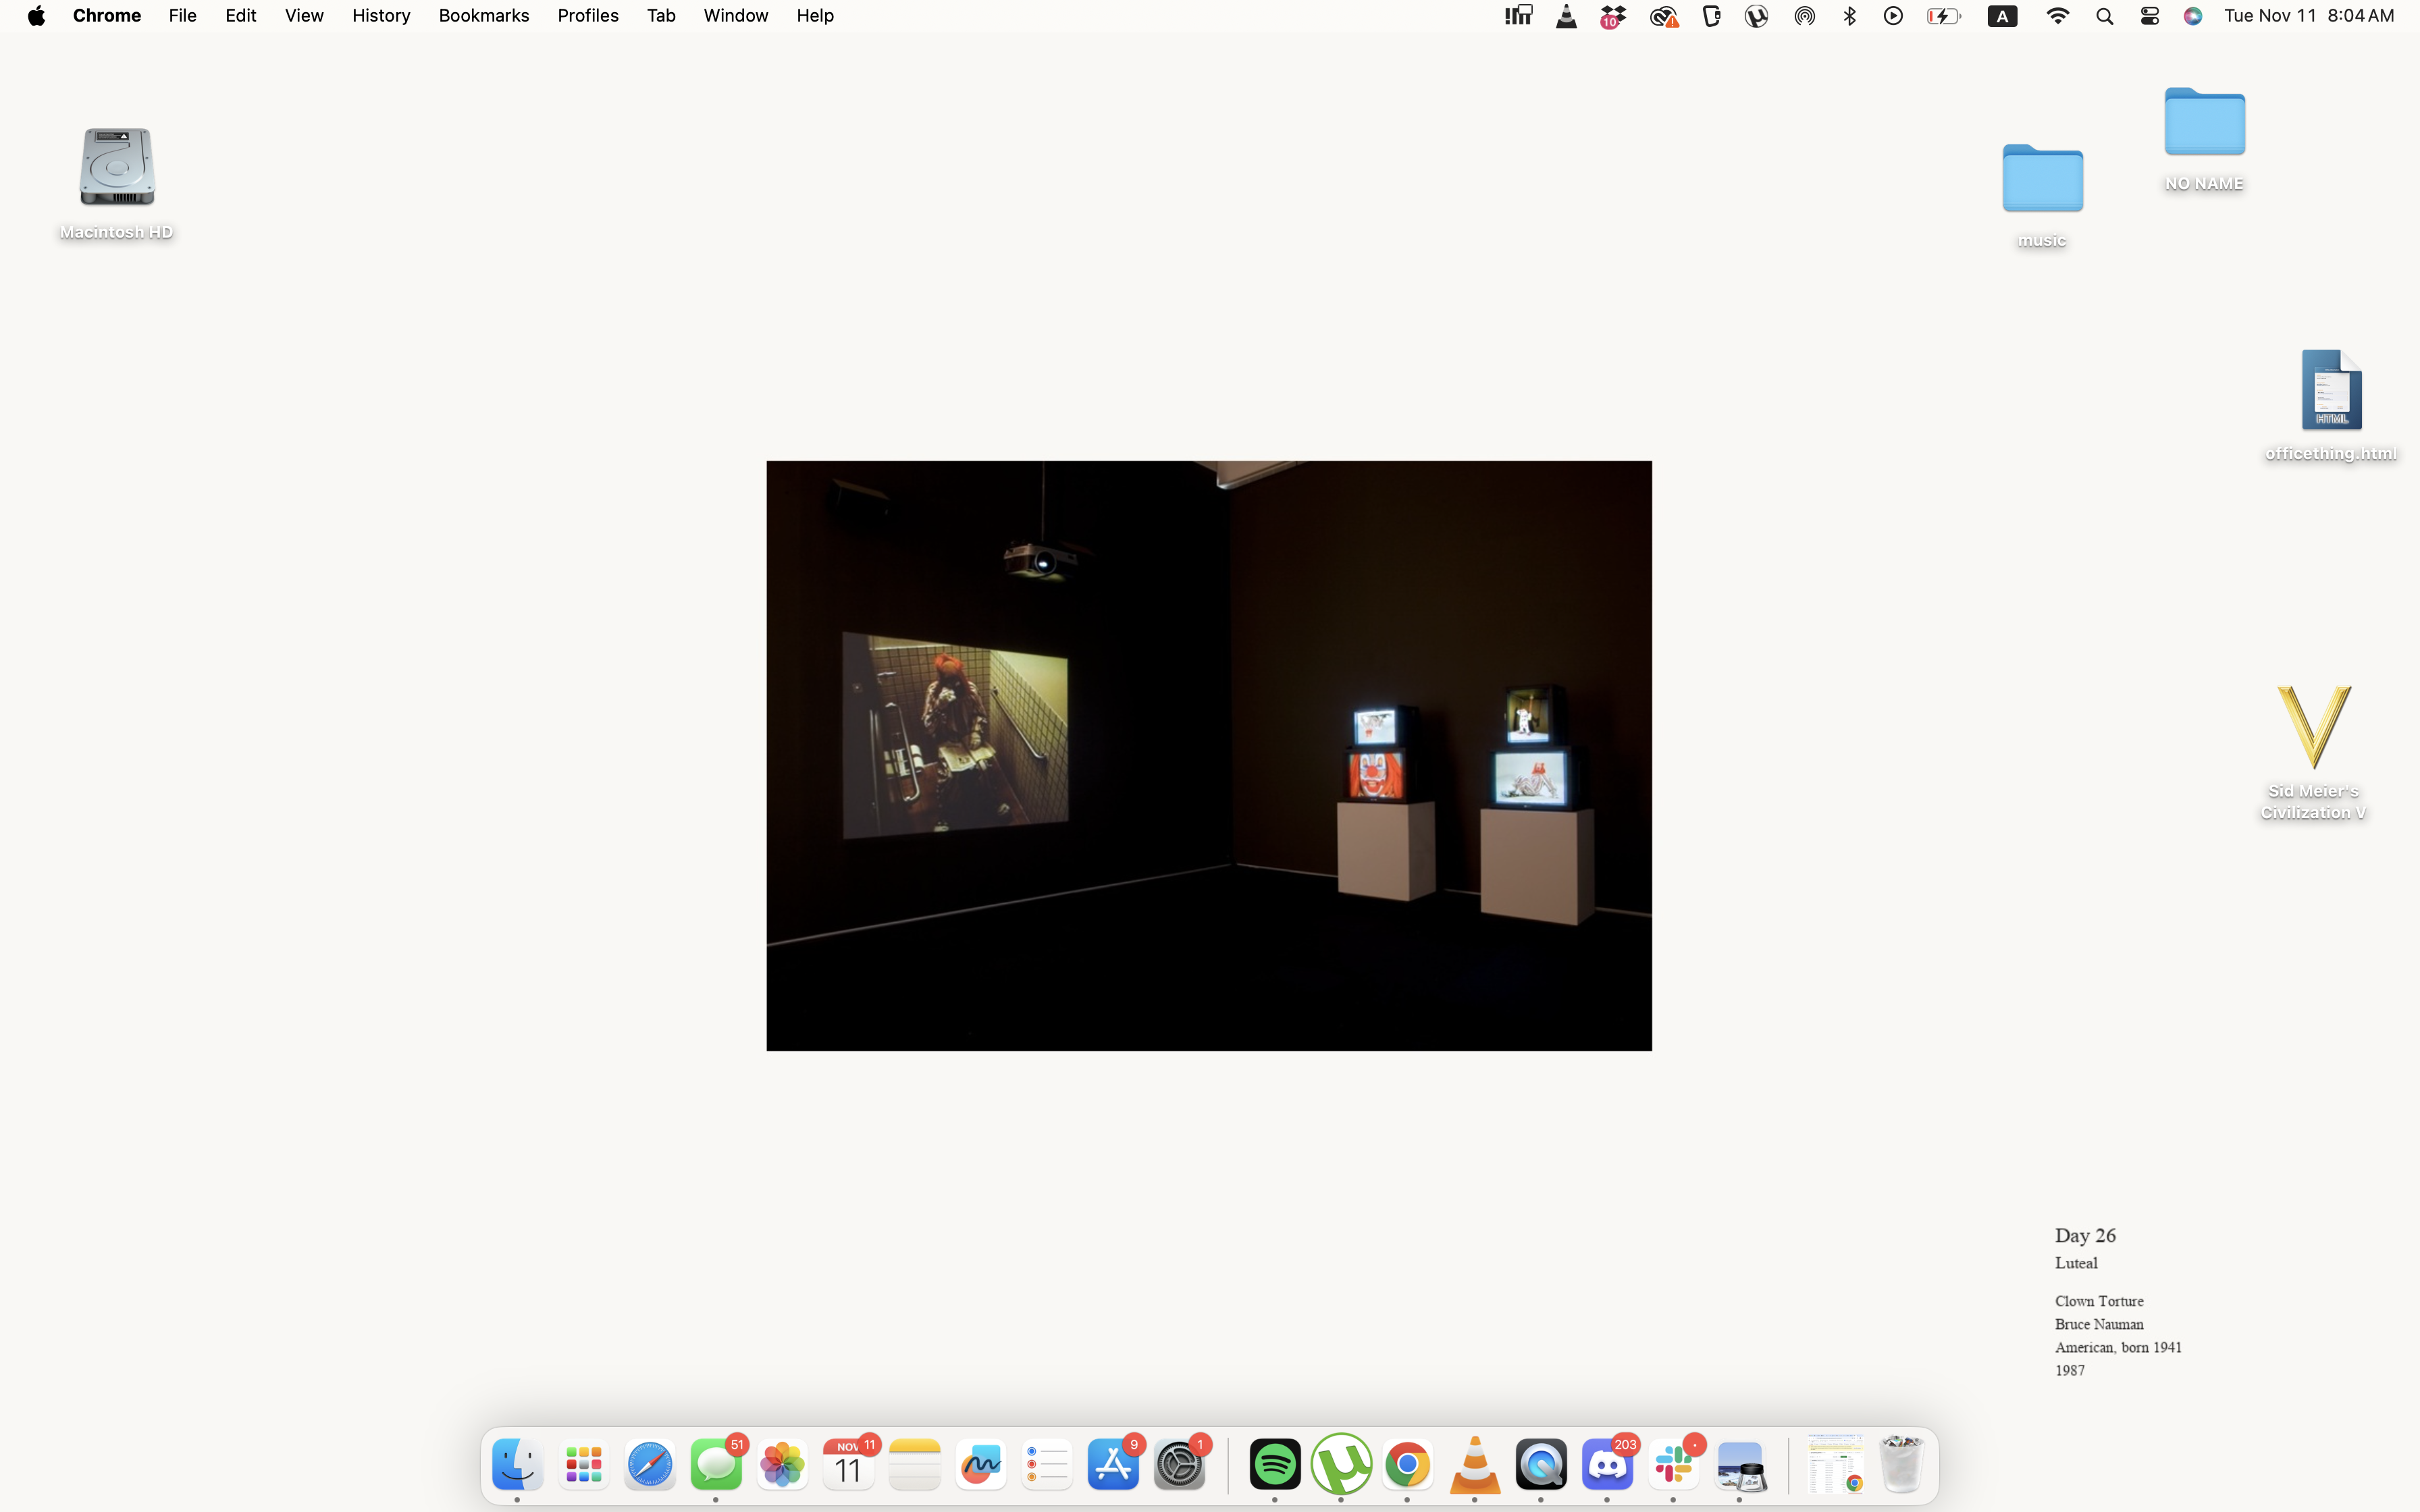This screenshot has height=1512, width=2420.
Task: Open the Edit menu
Action: pos(241,15)
